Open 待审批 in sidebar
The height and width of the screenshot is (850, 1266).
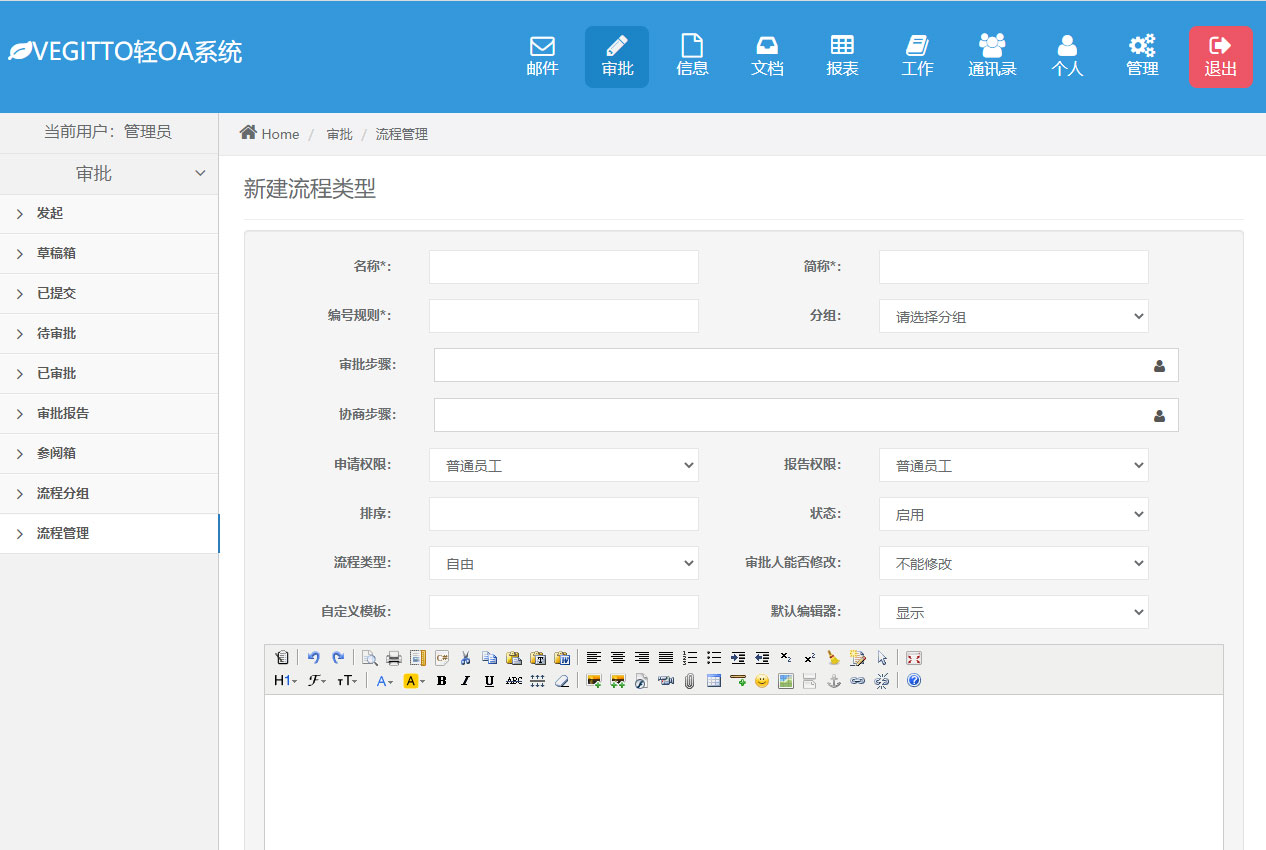coord(109,333)
